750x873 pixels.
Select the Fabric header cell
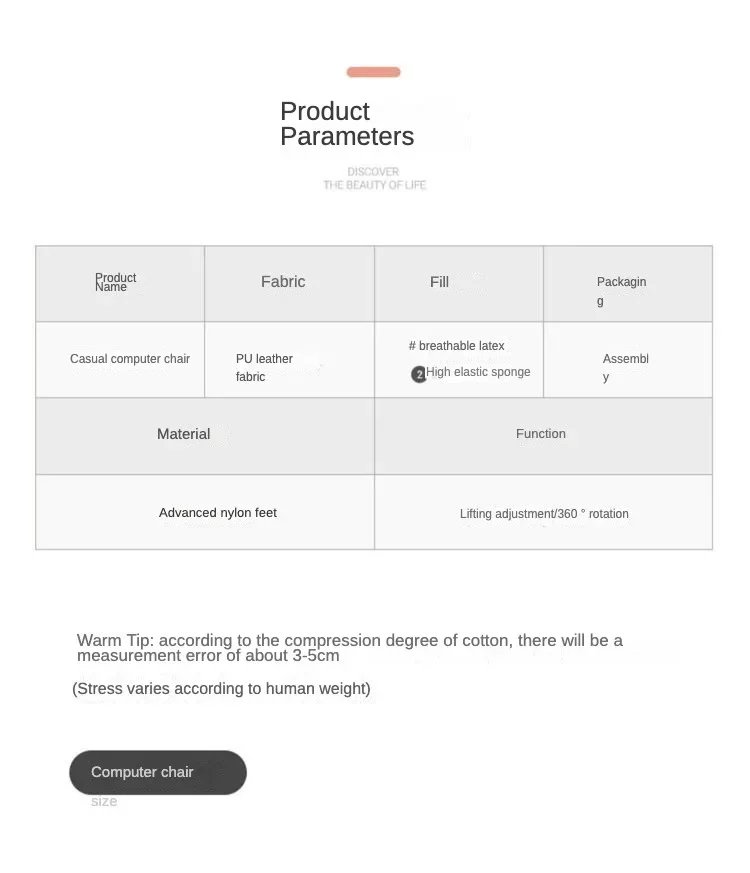(289, 283)
